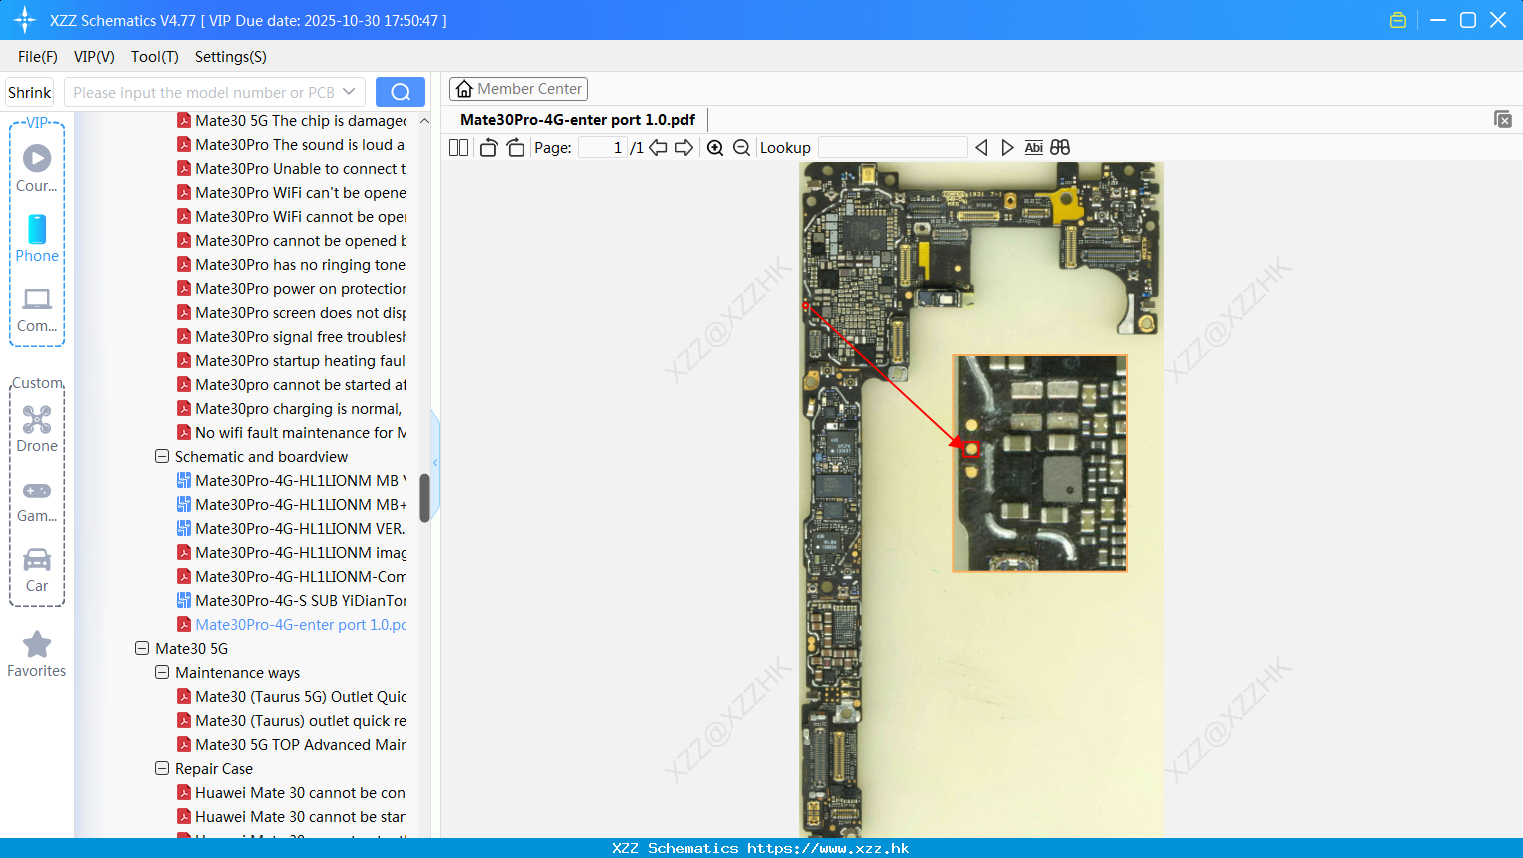Open Mate30Pro power on protection
This screenshot has width=1523, height=858.
click(x=291, y=289)
